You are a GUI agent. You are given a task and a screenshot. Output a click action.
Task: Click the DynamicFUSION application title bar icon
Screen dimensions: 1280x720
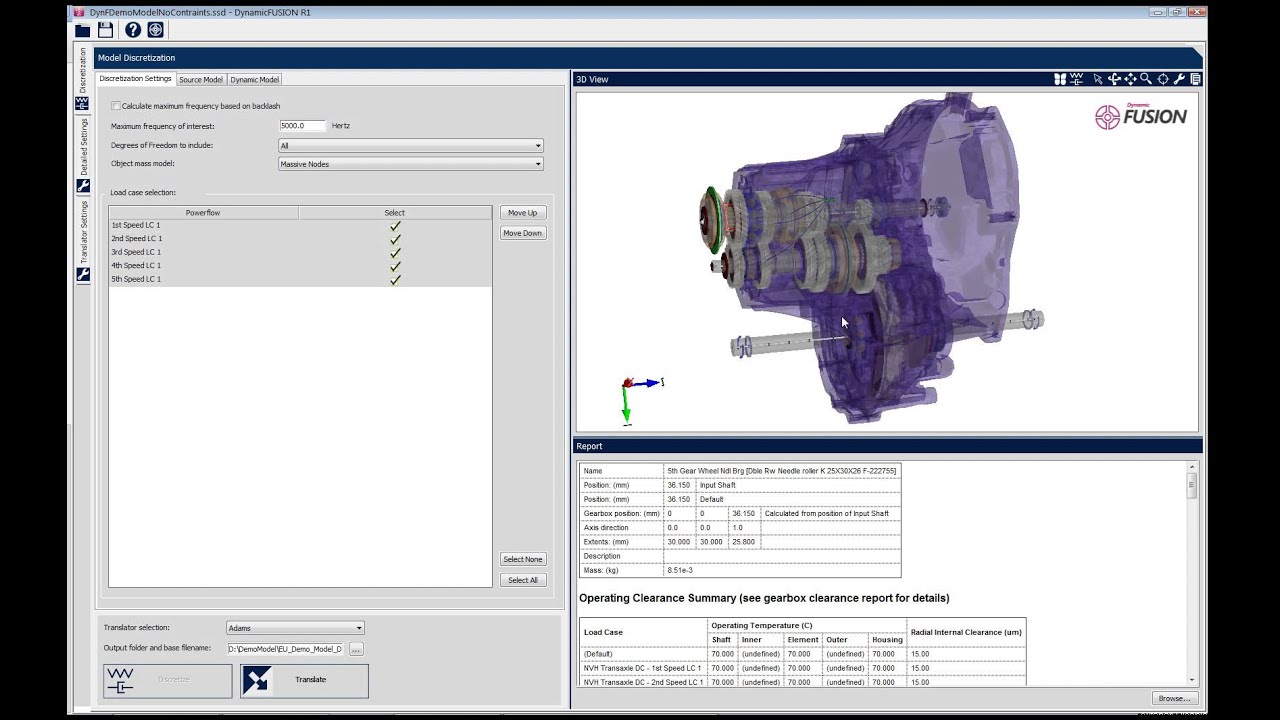coord(79,12)
